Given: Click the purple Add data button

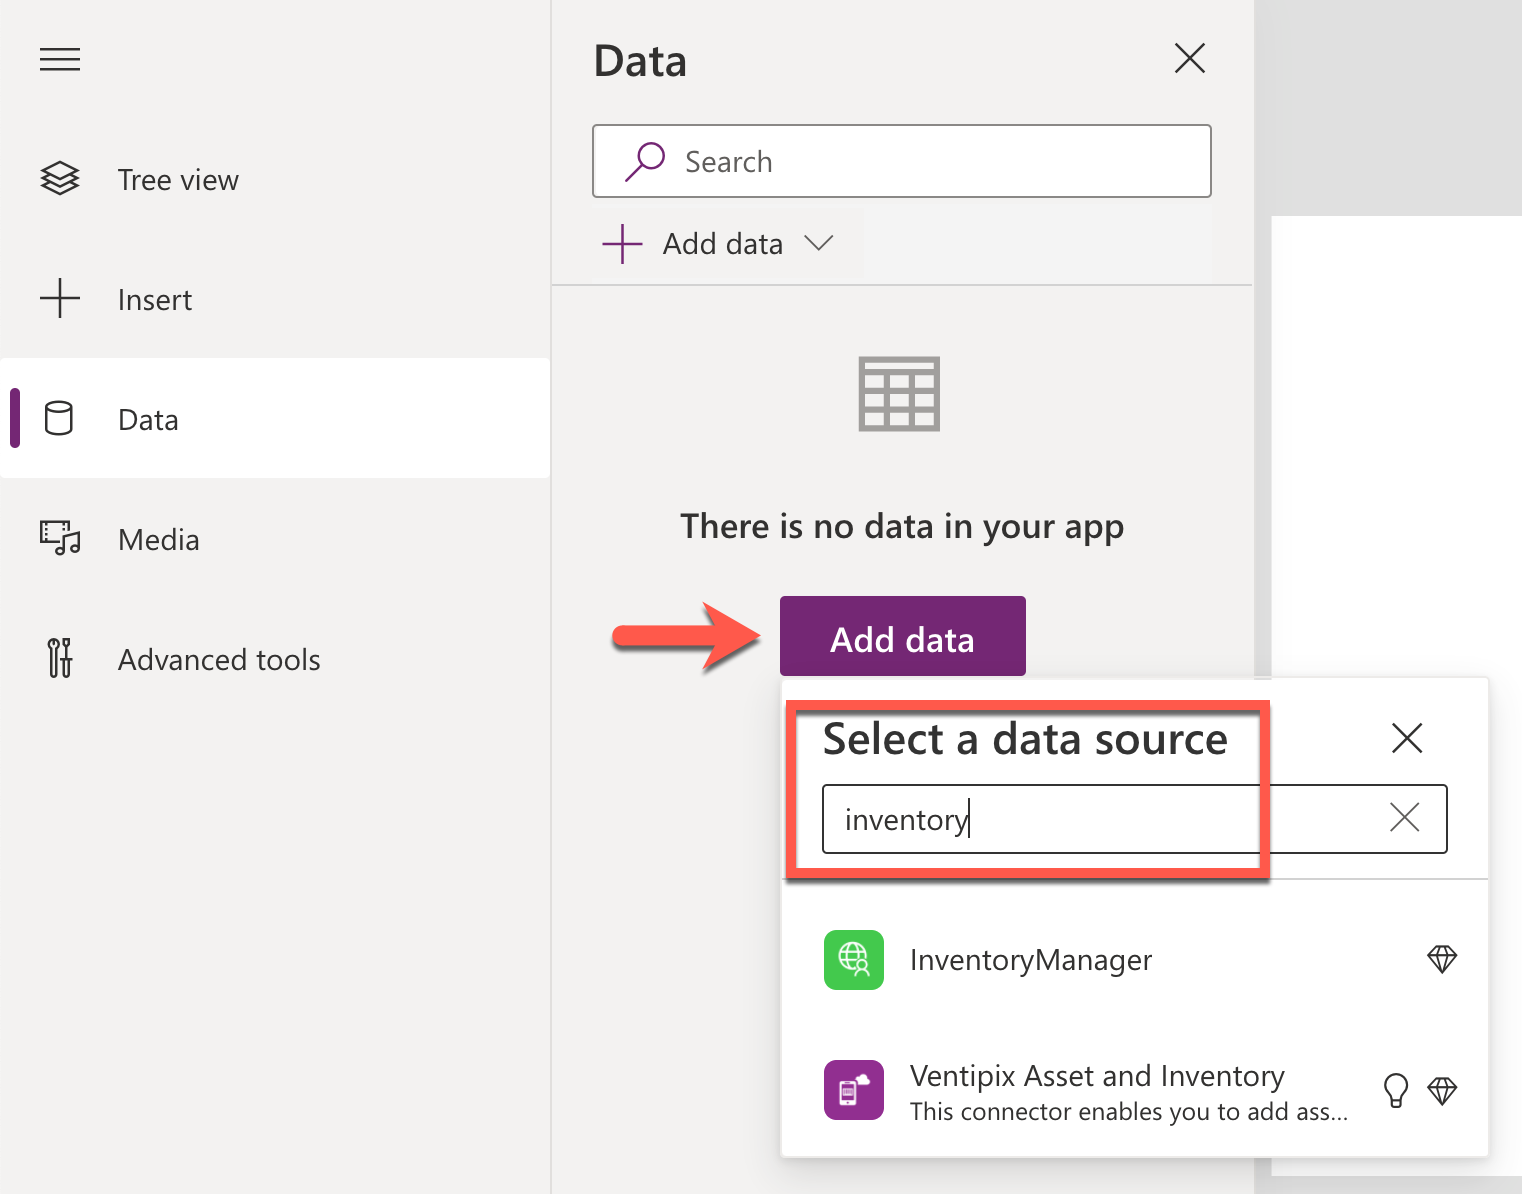Looking at the screenshot, I should point(903,636).
